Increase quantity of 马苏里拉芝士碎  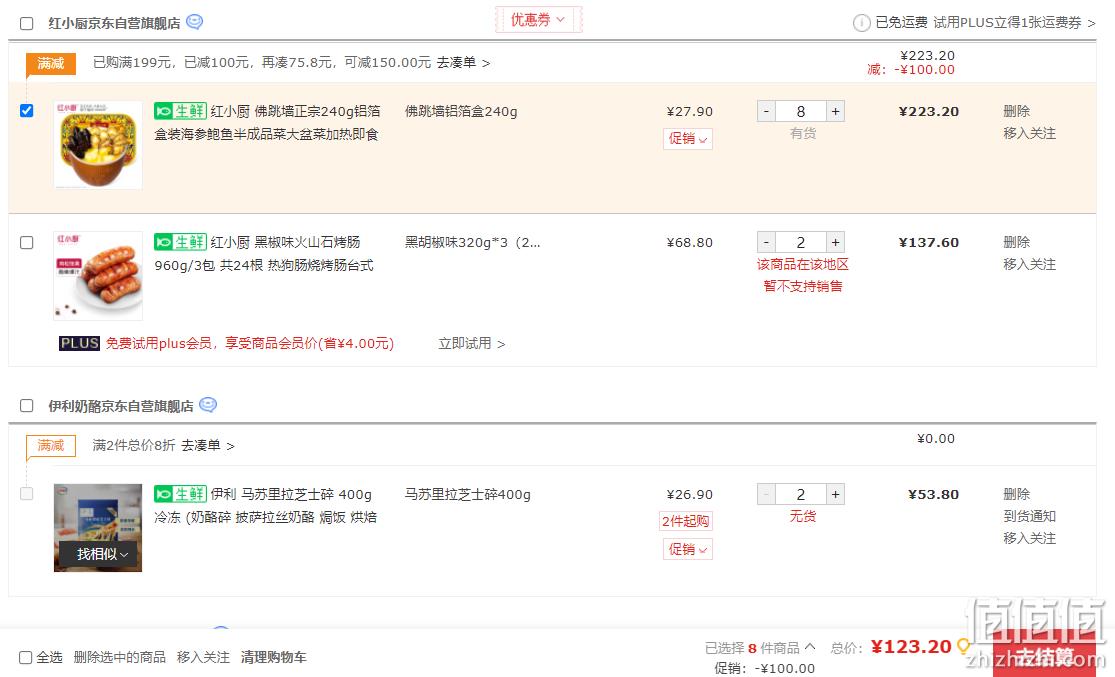click(x=836, y=494)
